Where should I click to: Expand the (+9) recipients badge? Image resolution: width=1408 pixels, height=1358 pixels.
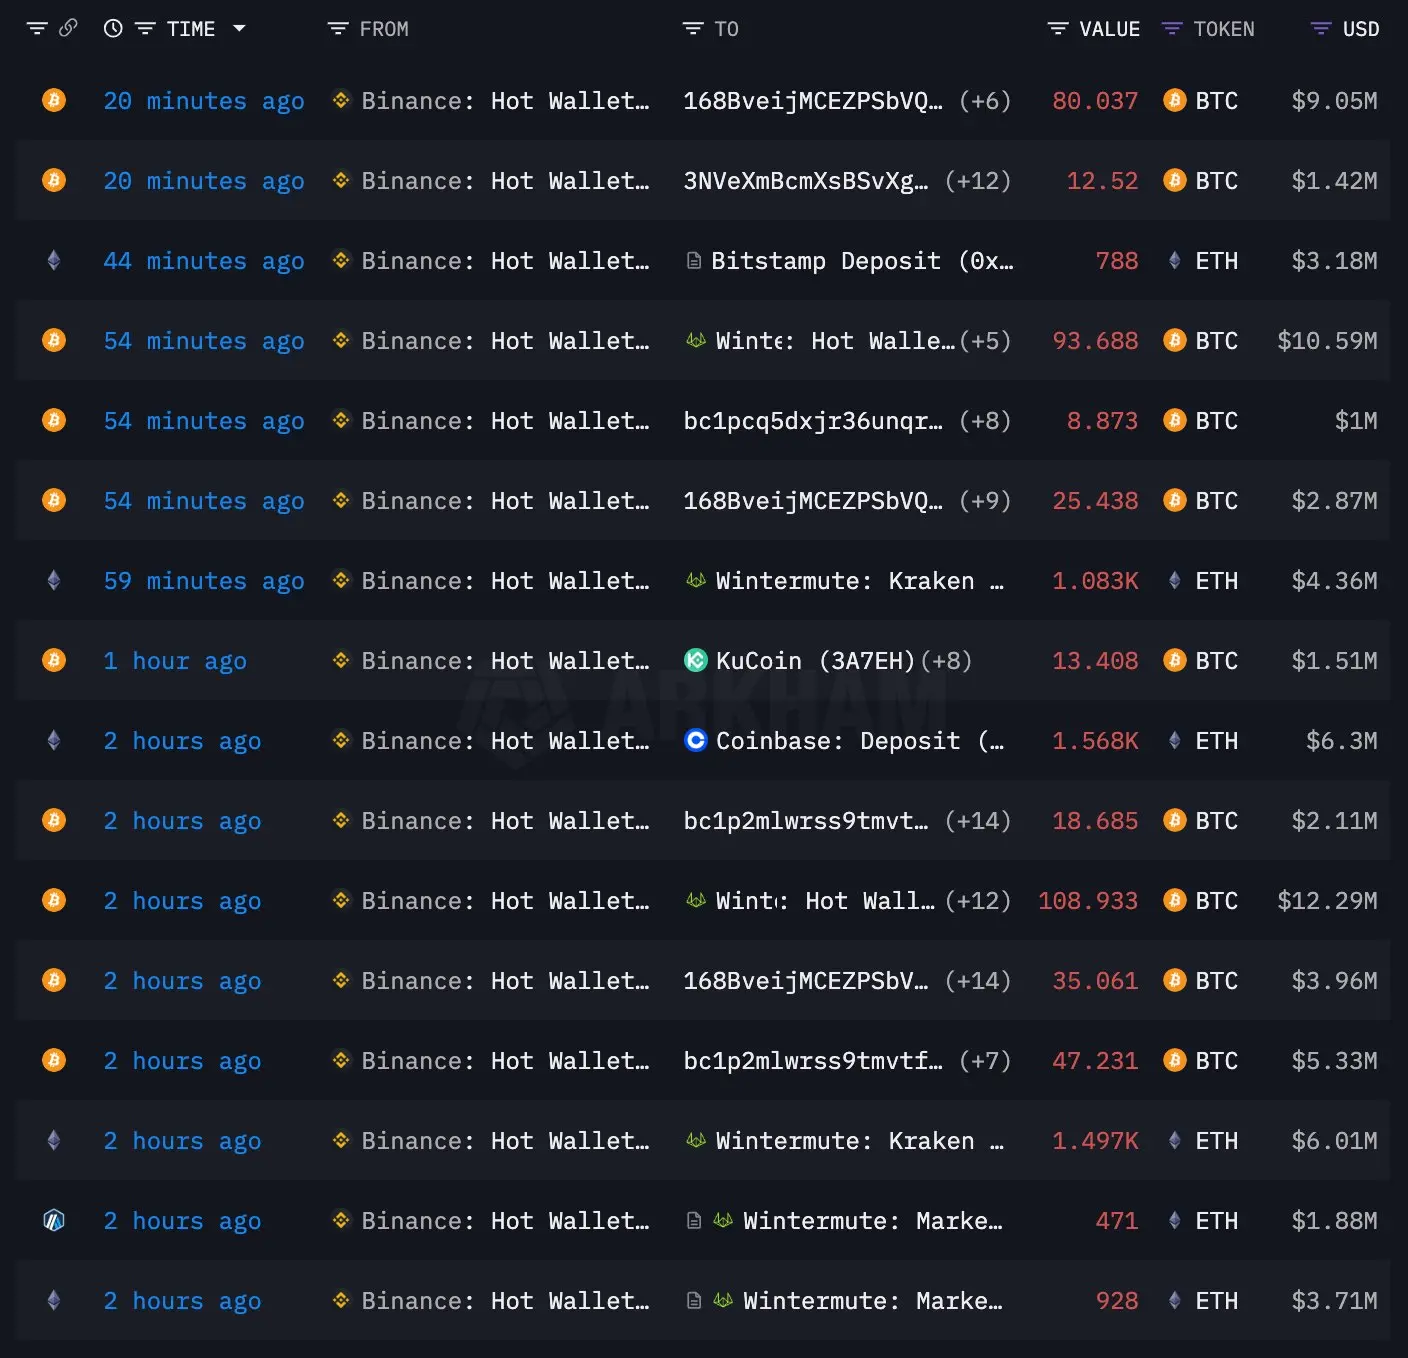985,501
